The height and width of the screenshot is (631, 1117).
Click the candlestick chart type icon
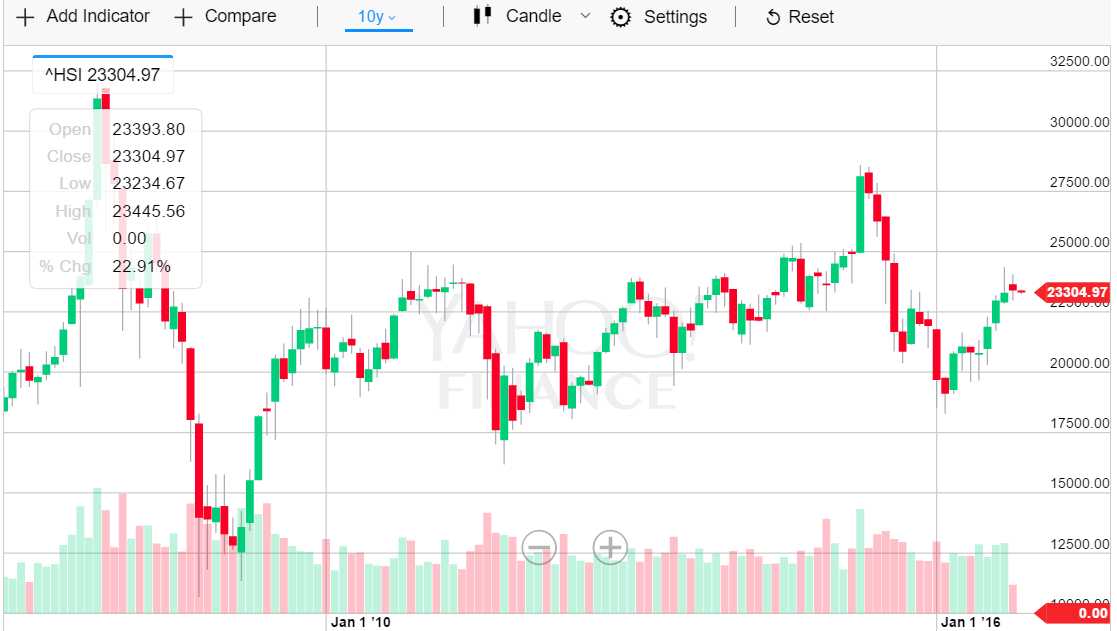click(x=483, y=16)
